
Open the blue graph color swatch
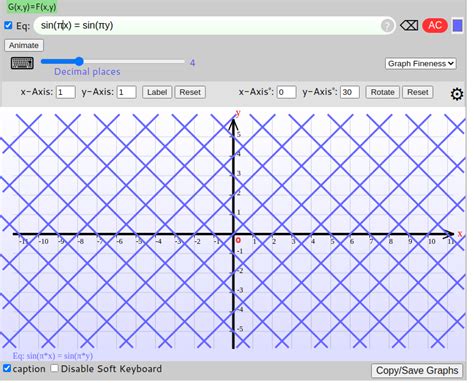point(457,26)
